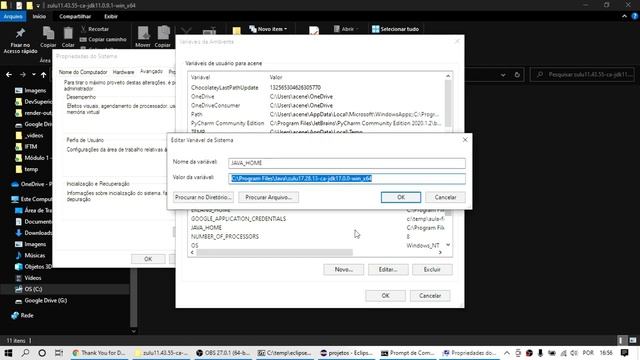Select OneDriveConsumer user variable row

(x=317, y=105)
